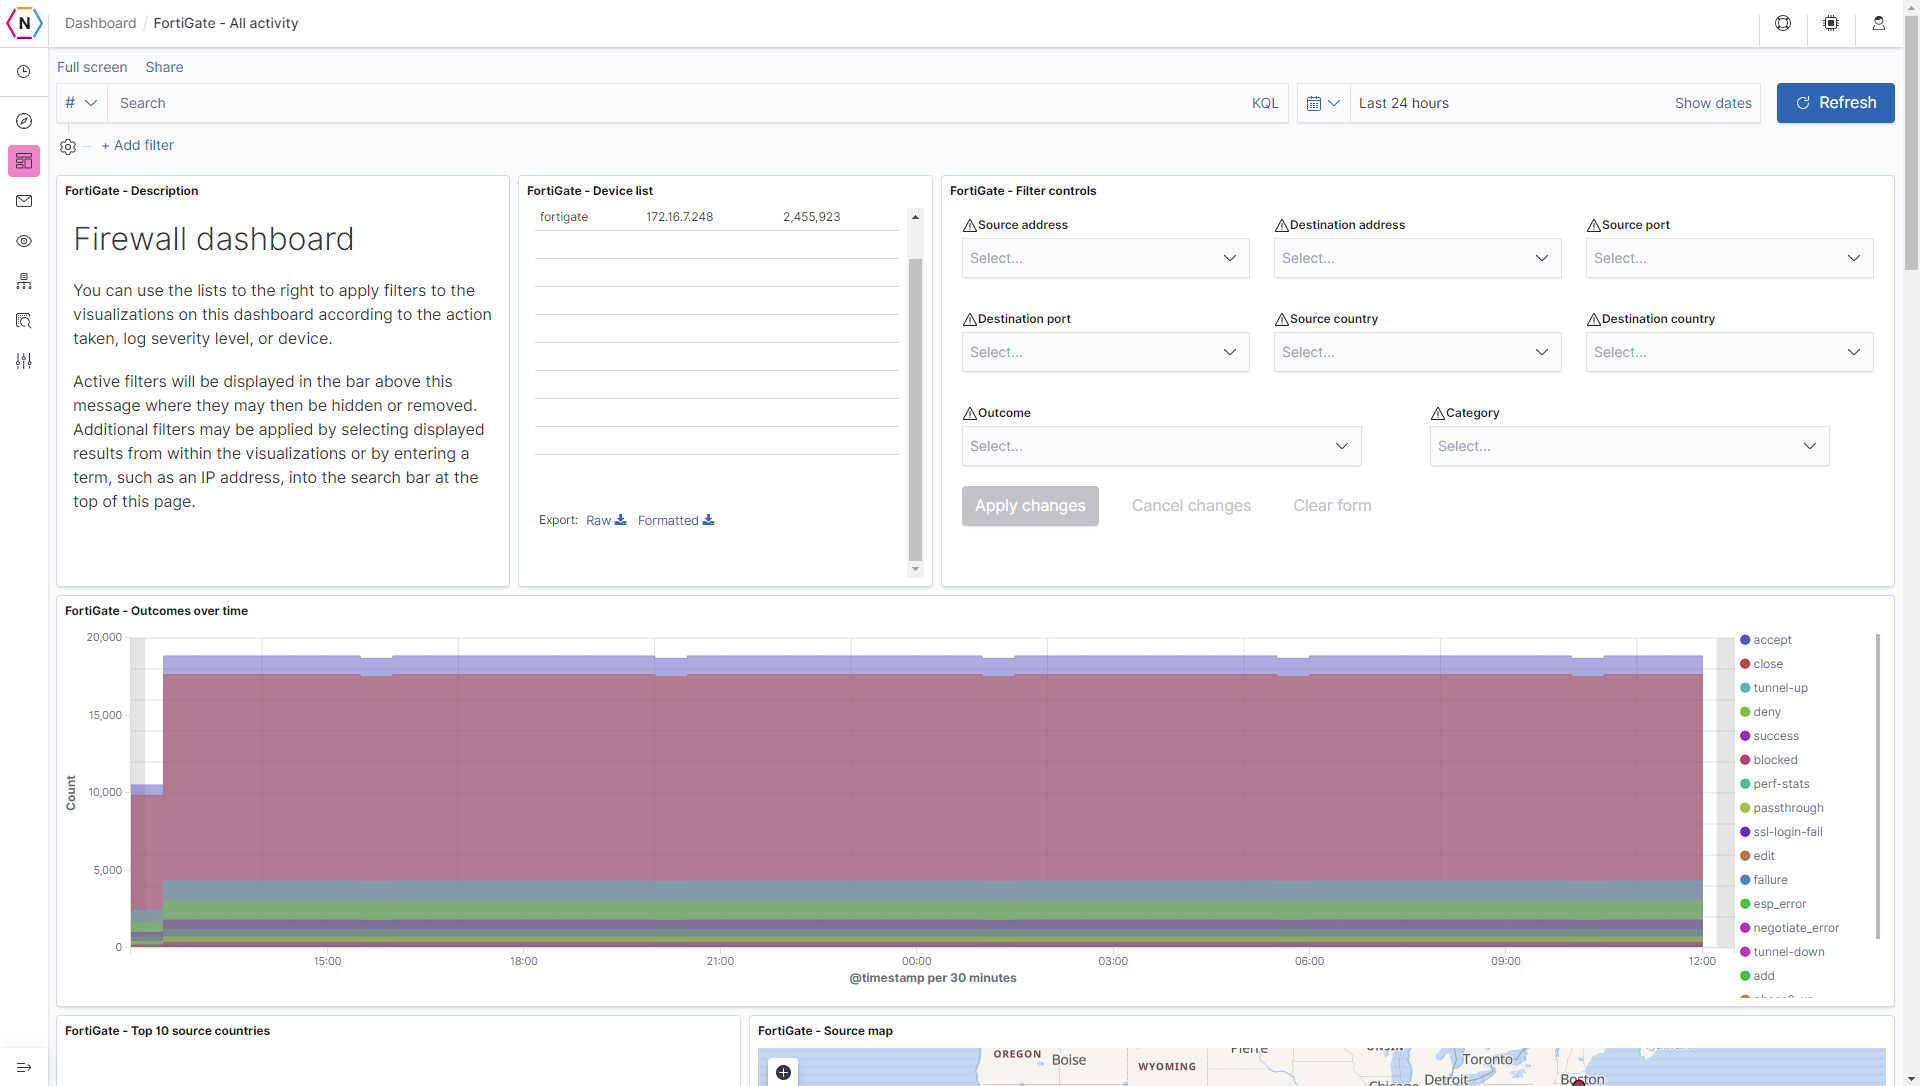
Task: Click the esp_error legend color dot
Action: click(1745, 904)
